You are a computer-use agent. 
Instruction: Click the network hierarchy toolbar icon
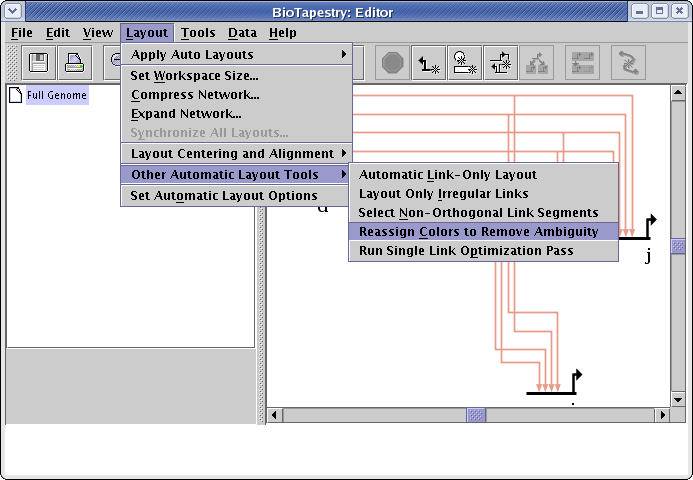coord(537,63)
